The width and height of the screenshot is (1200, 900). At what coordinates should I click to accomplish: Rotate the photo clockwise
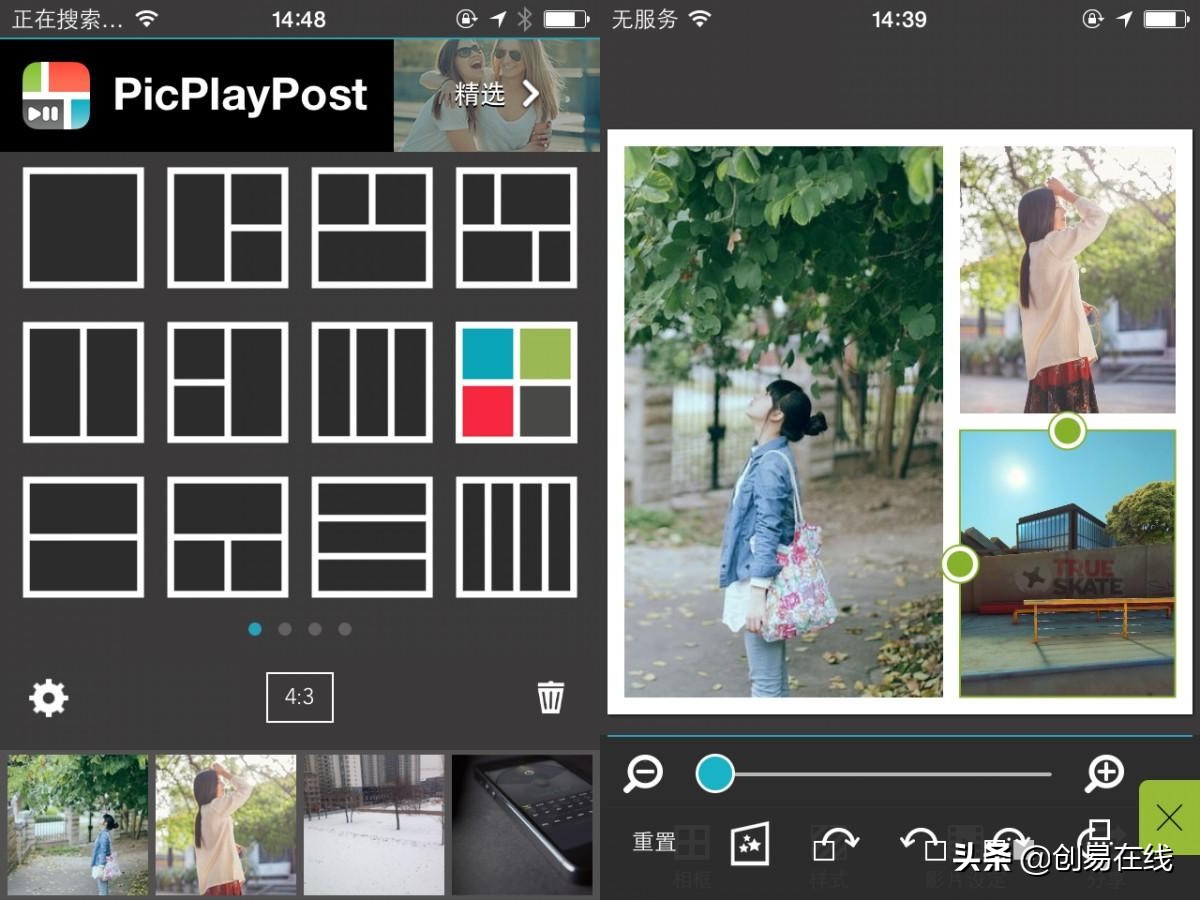click(835, 843)
